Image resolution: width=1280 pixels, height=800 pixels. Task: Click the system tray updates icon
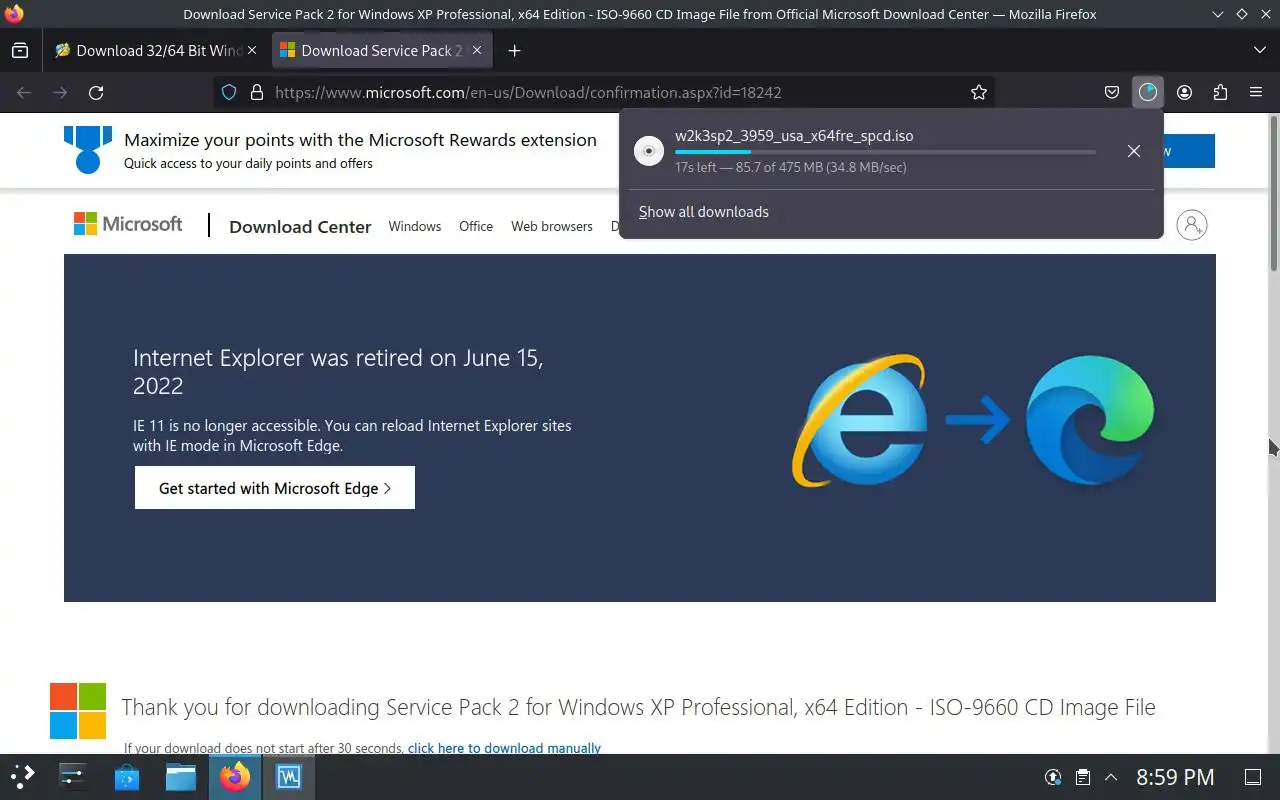(1053, 777)
